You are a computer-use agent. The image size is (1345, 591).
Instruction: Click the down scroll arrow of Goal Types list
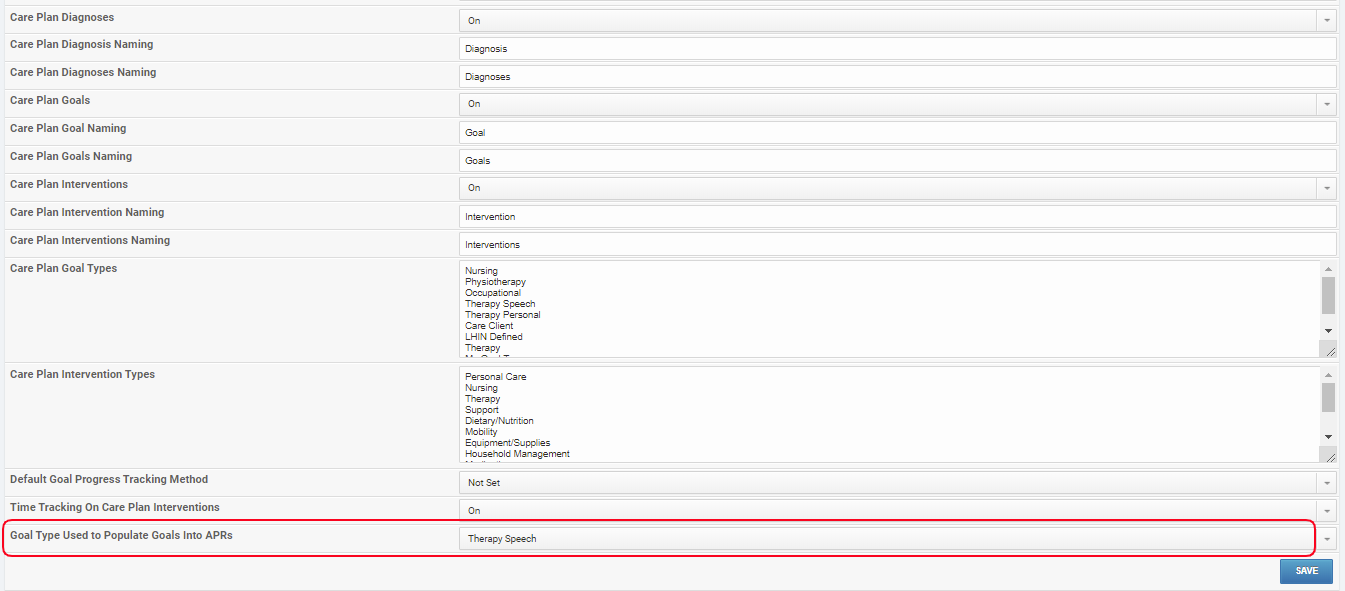click(x=1328, y=330)
